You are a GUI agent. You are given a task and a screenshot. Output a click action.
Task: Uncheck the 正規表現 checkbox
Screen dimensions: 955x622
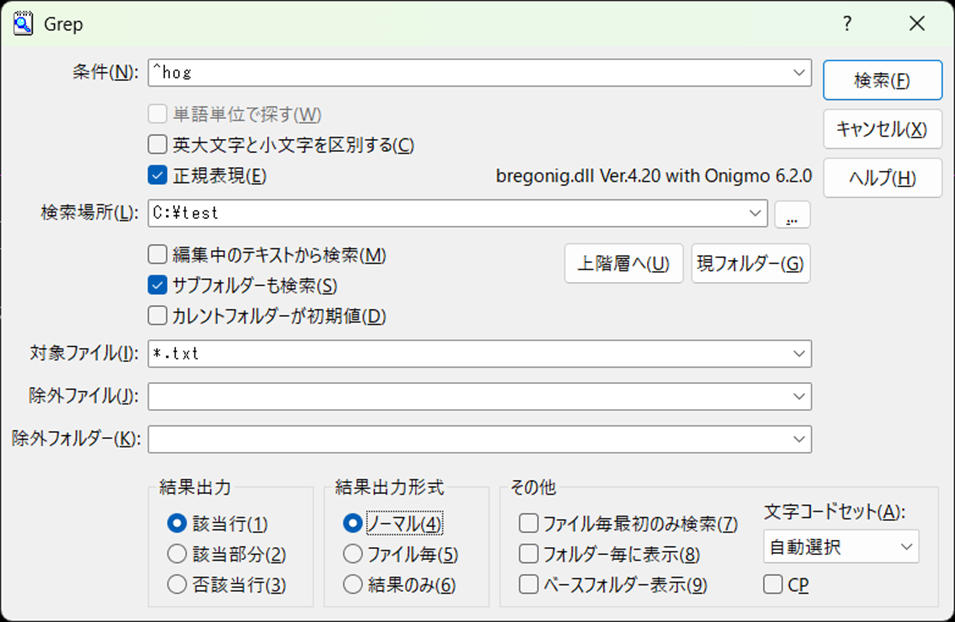(x=157, y=175)
